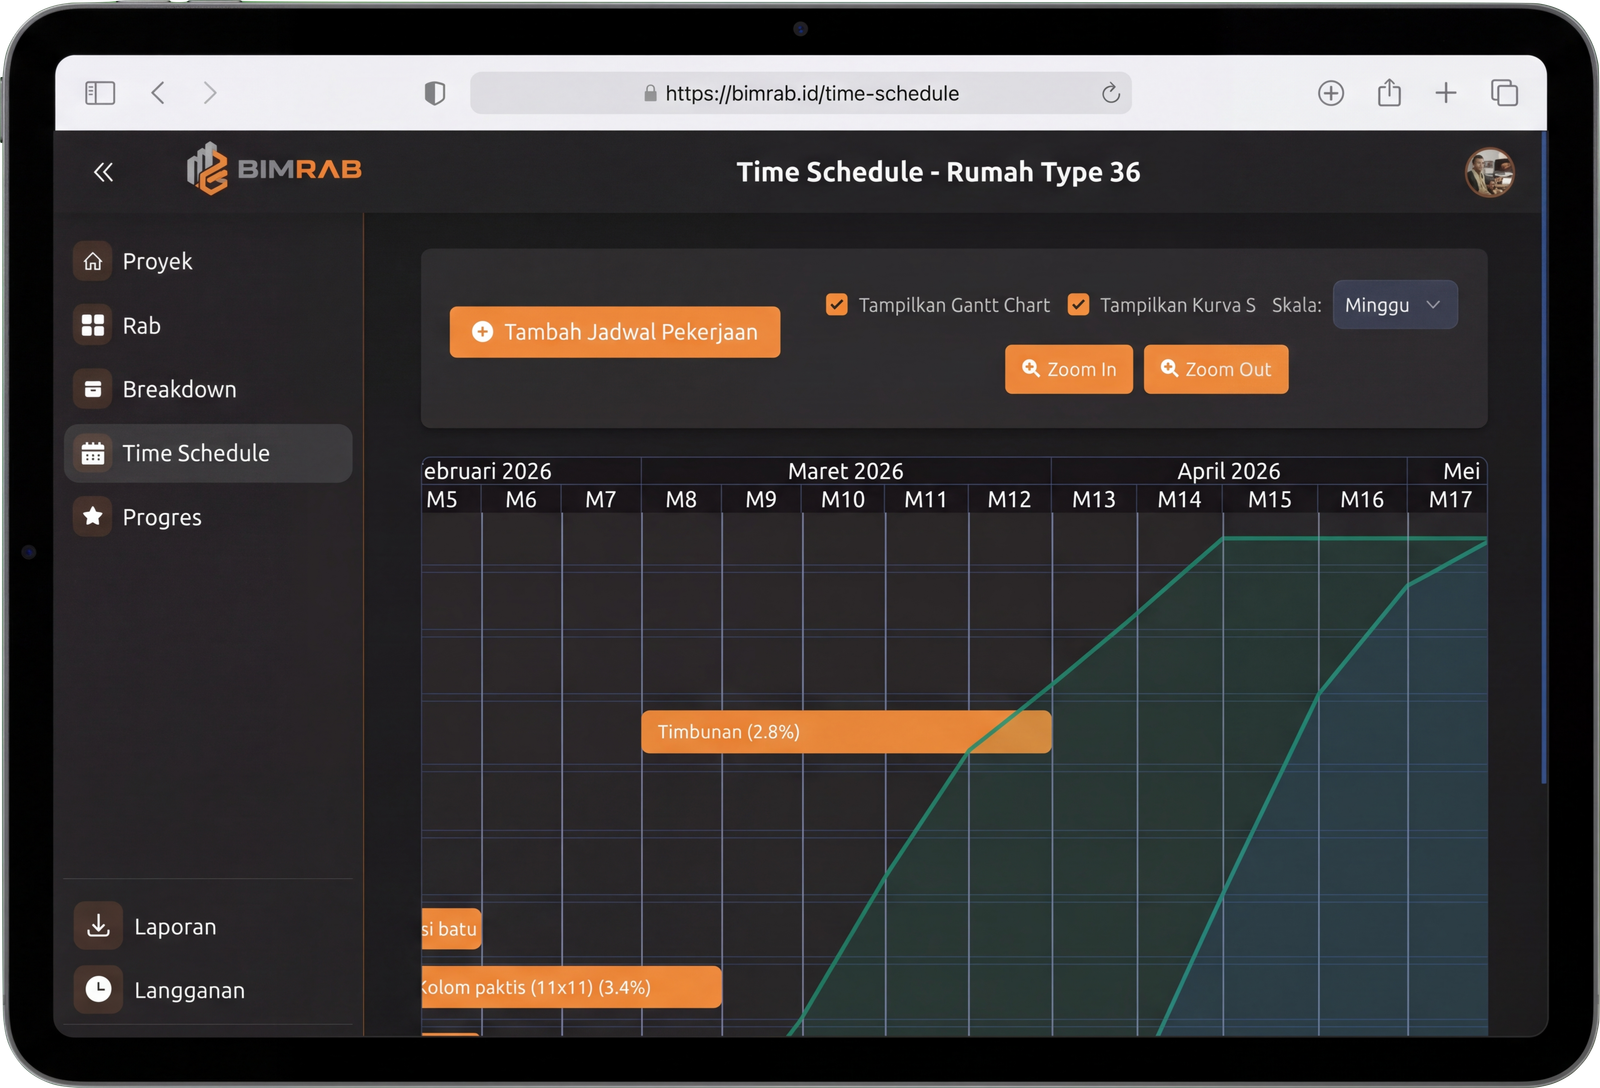This screenshot has height=1088, width=1600.
Task: Click the BIMRAB logo
Action: coord(274,169)
